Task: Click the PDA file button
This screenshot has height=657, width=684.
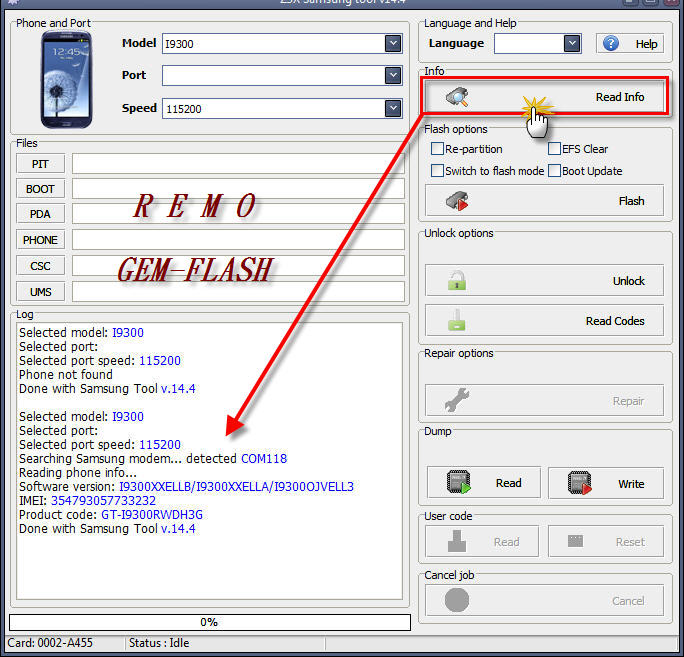Action: pyautogui.click(x=40, y=214)
